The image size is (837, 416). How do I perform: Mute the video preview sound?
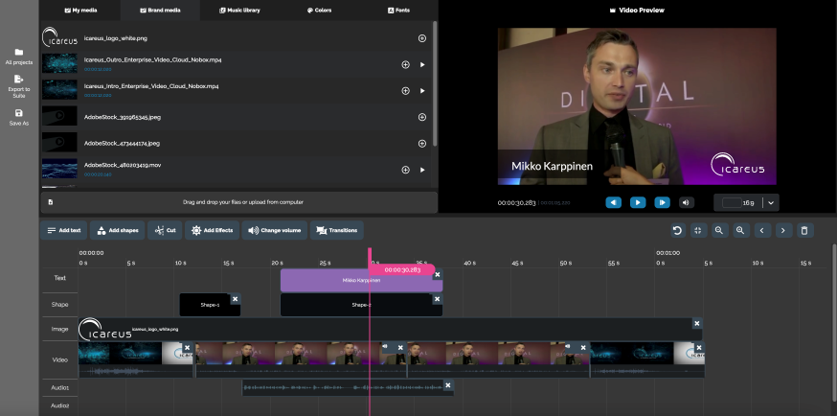pos(686,202)
